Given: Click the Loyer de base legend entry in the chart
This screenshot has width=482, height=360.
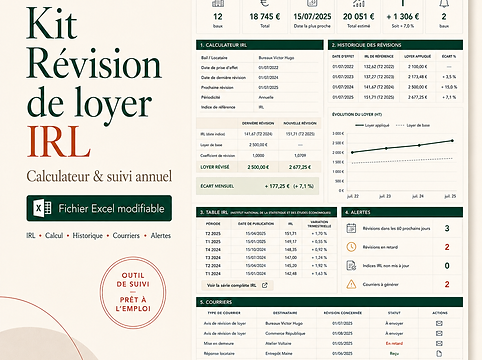Looking at the screenshot, I should tap(412, 125).
